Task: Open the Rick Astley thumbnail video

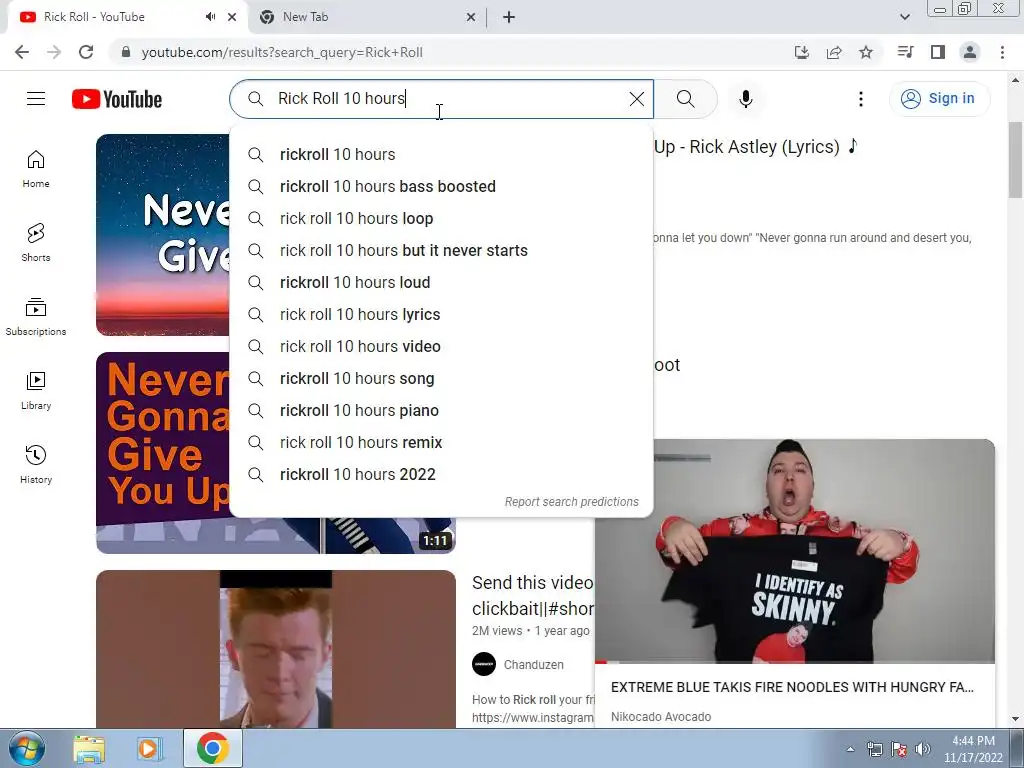Action: coord(276,649)
